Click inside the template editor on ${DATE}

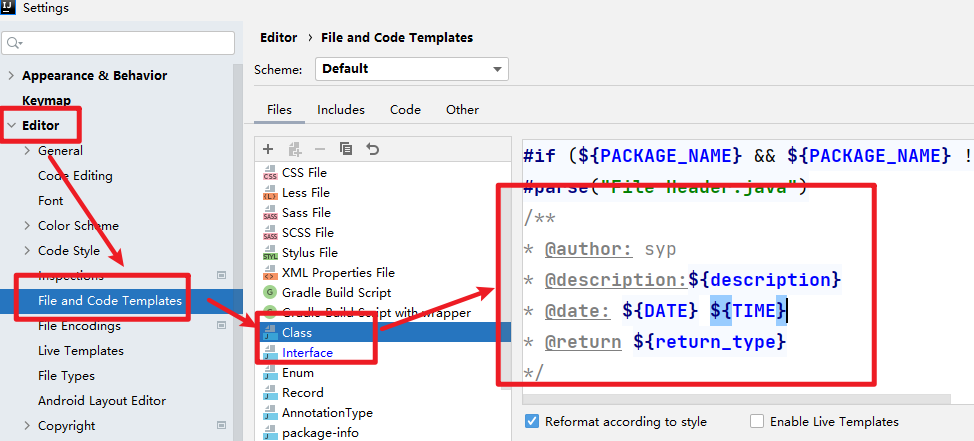click(x=659, y=310)
